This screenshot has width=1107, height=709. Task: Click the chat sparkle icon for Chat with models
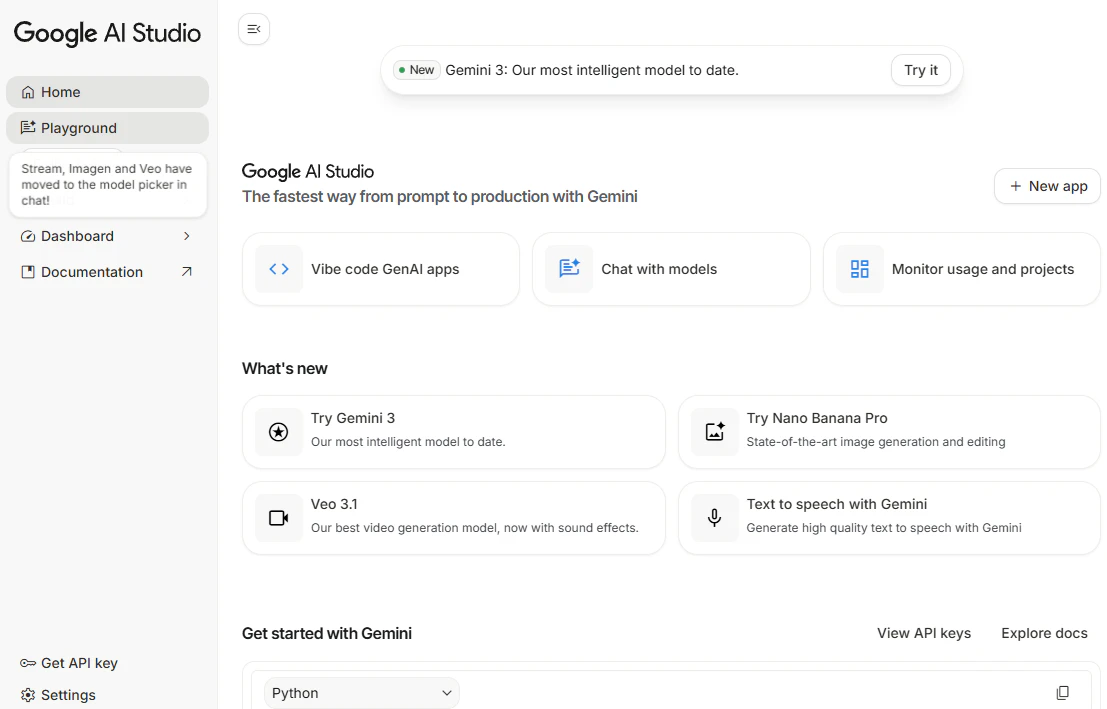pyautogui.click(x=569, y=269)
